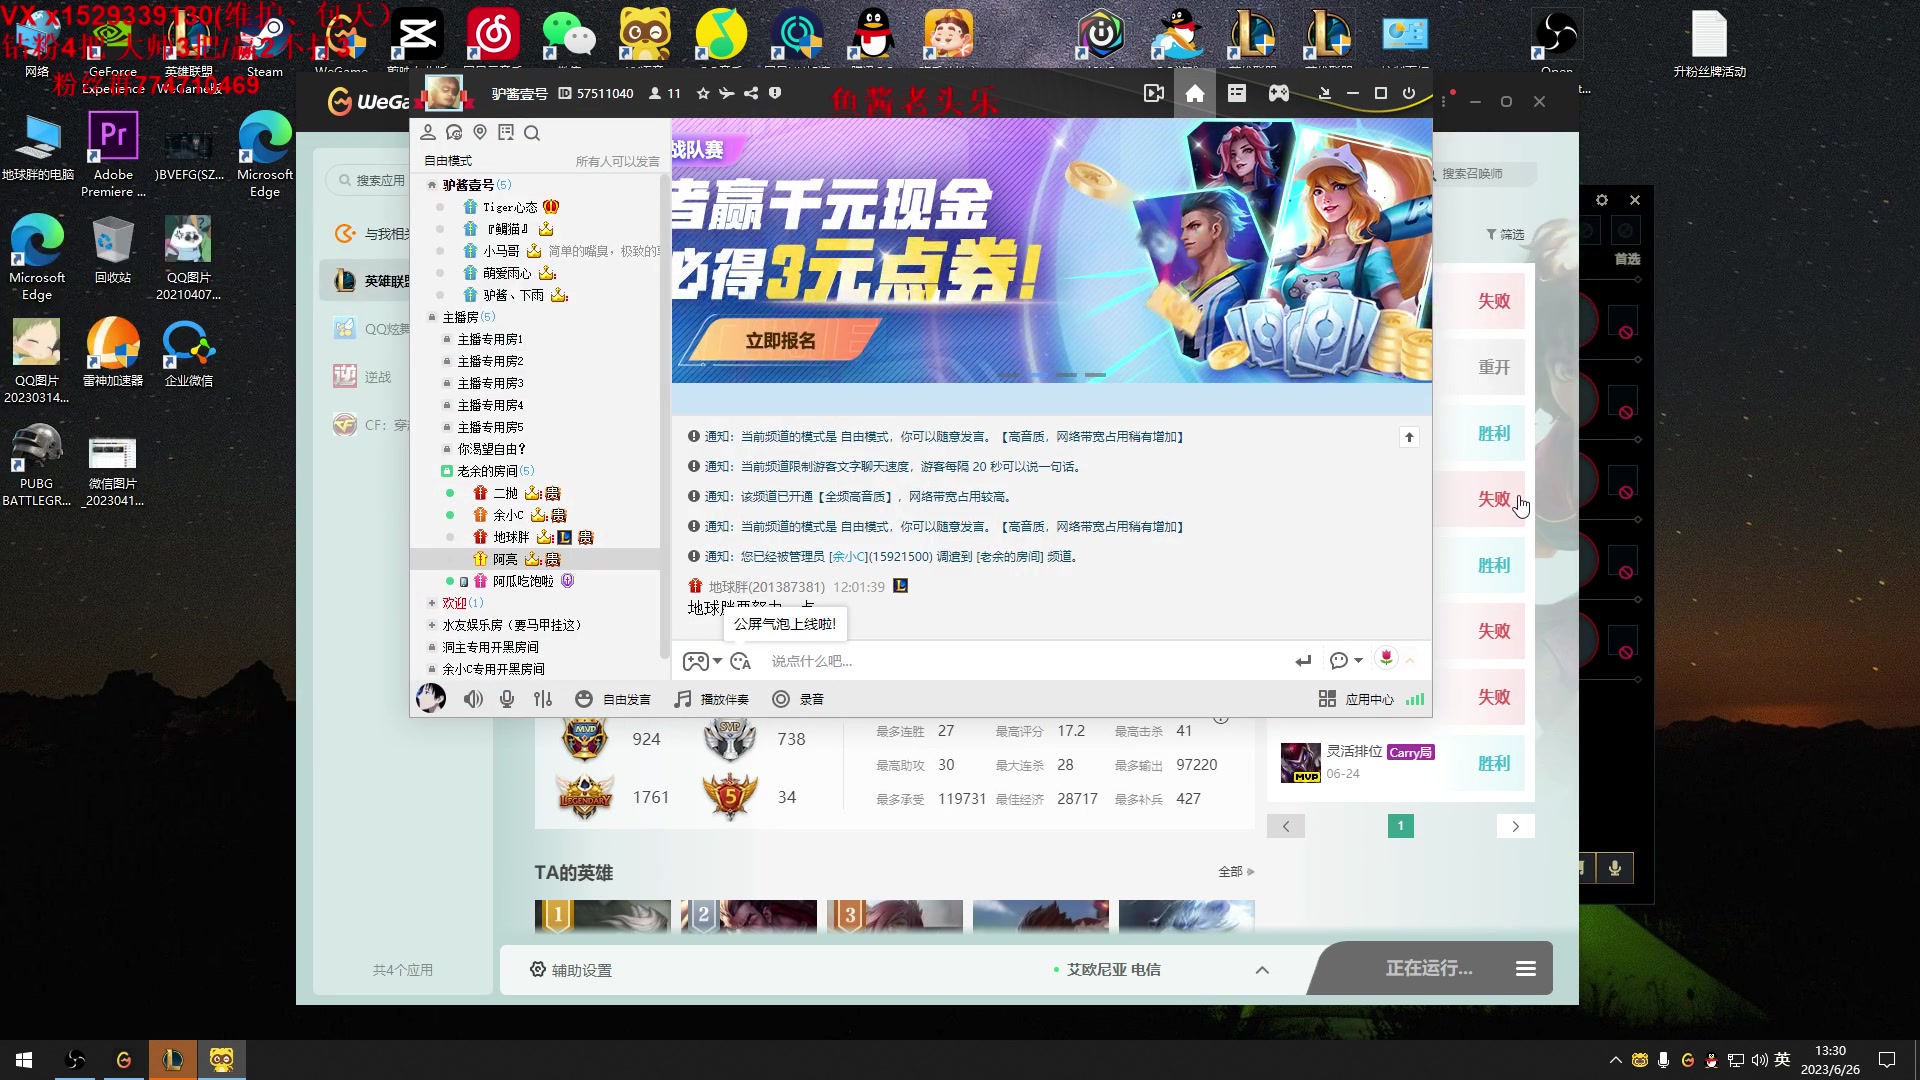Expand 水友娱乐房 channel group
The height and width of the screenshot is (1080, 1920).
tap(432, 625)
